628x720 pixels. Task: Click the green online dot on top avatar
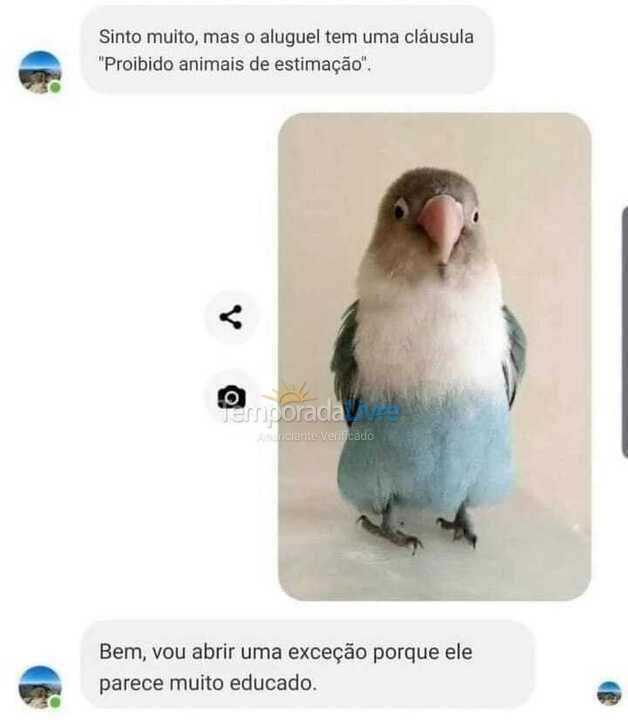pyautogui.click(x=55, y=87)
